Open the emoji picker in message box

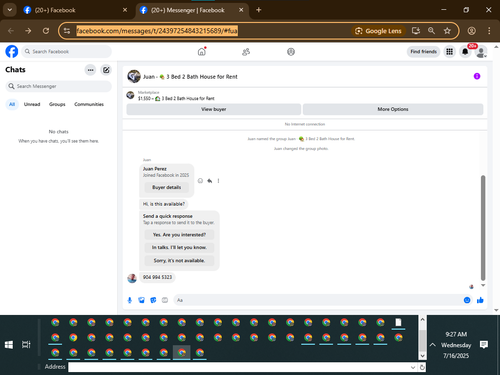[467, 300]
